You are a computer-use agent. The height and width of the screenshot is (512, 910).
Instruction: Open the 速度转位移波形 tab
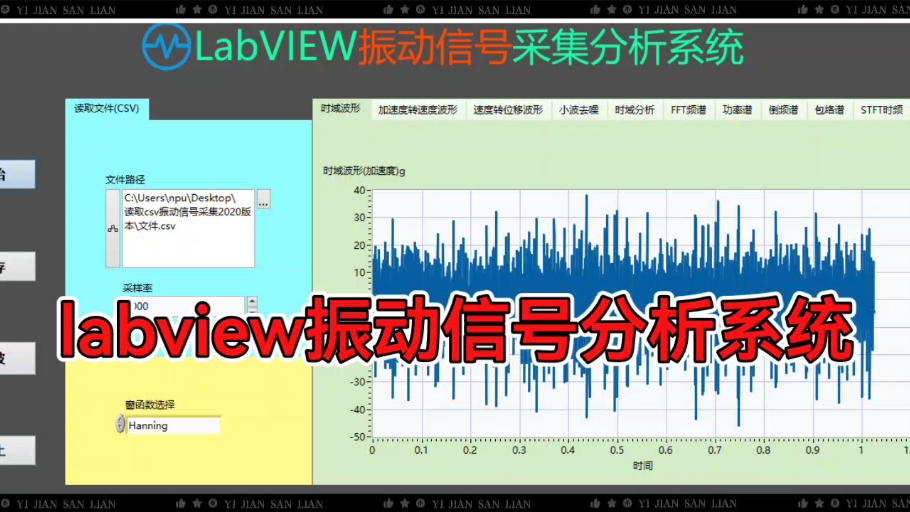508,110
